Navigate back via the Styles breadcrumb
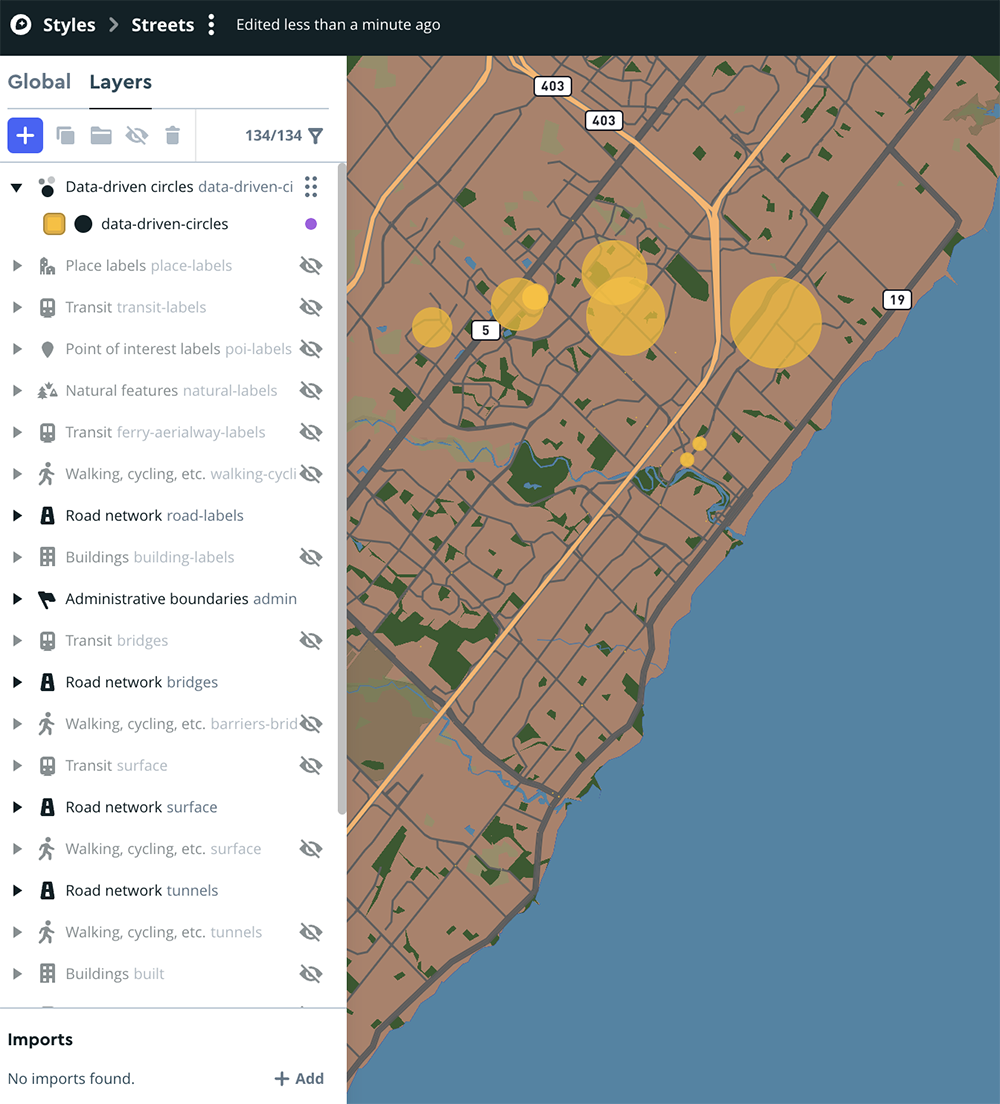The image size is (1000, 1104). coord(69,24)
